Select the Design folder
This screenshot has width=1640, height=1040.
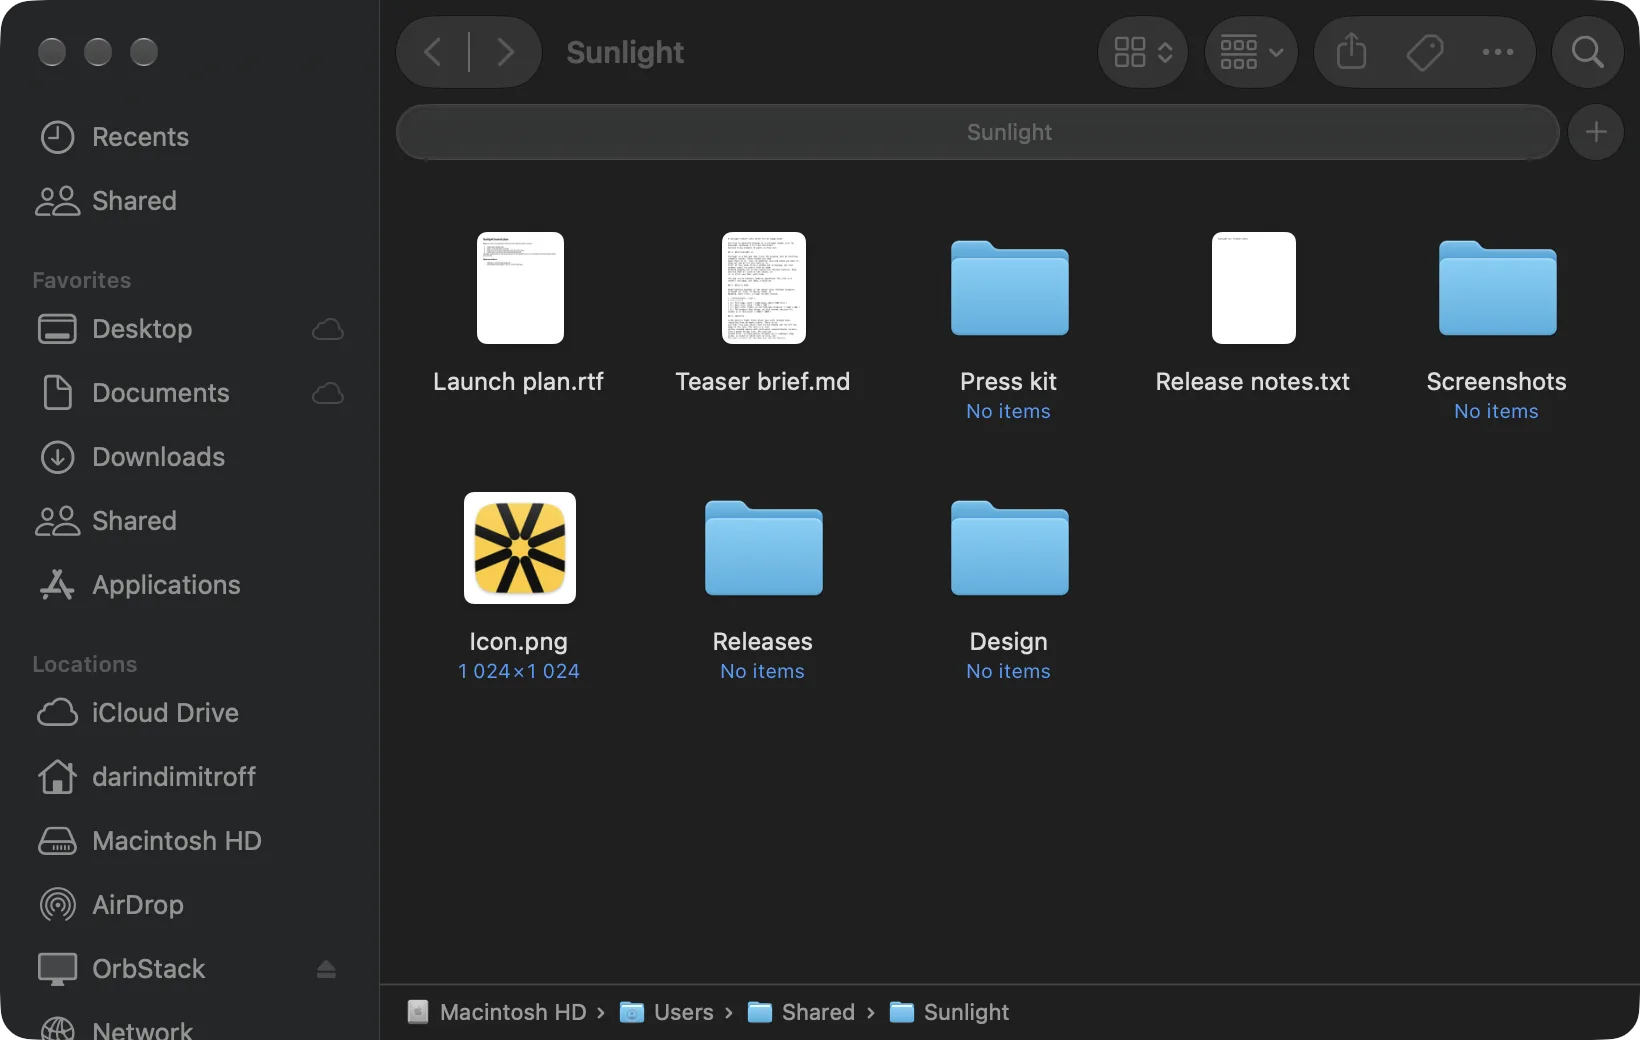1009,590
